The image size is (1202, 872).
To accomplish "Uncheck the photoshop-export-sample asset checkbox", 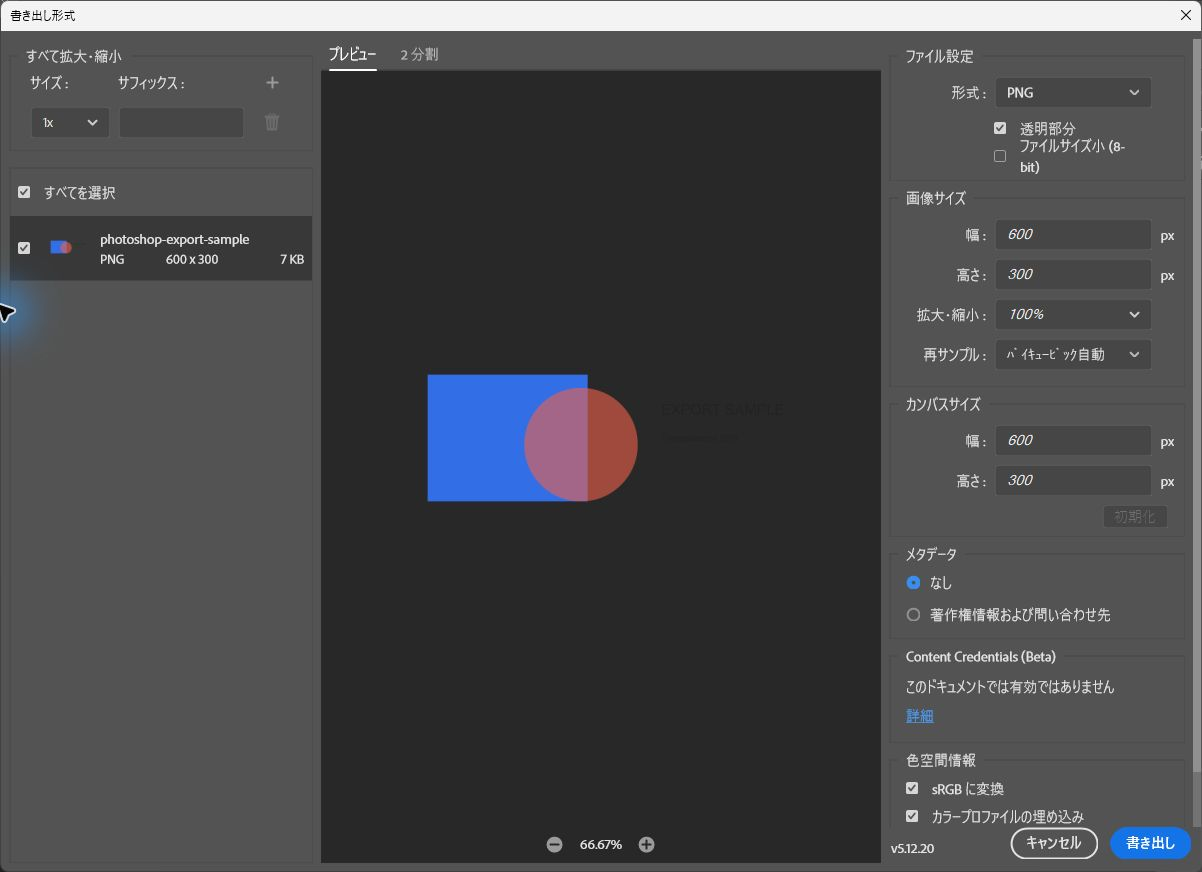I will coord(24,248).
